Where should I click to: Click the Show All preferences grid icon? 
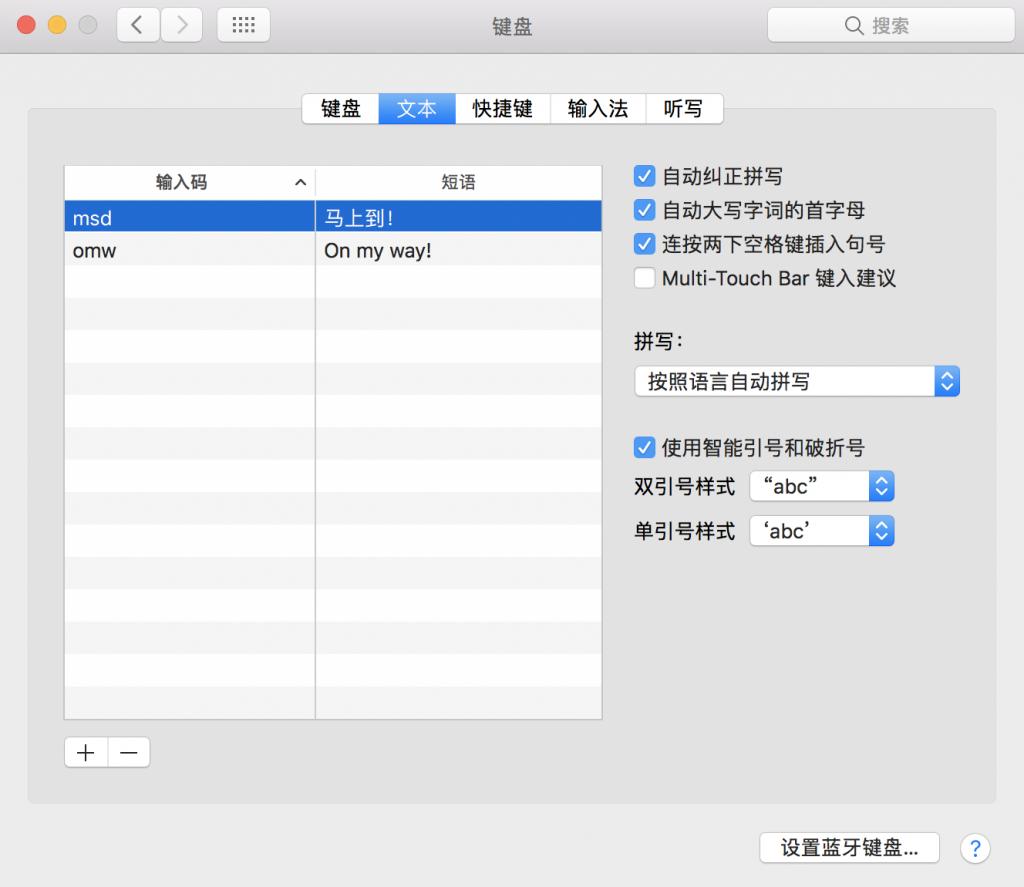[243, 24]
